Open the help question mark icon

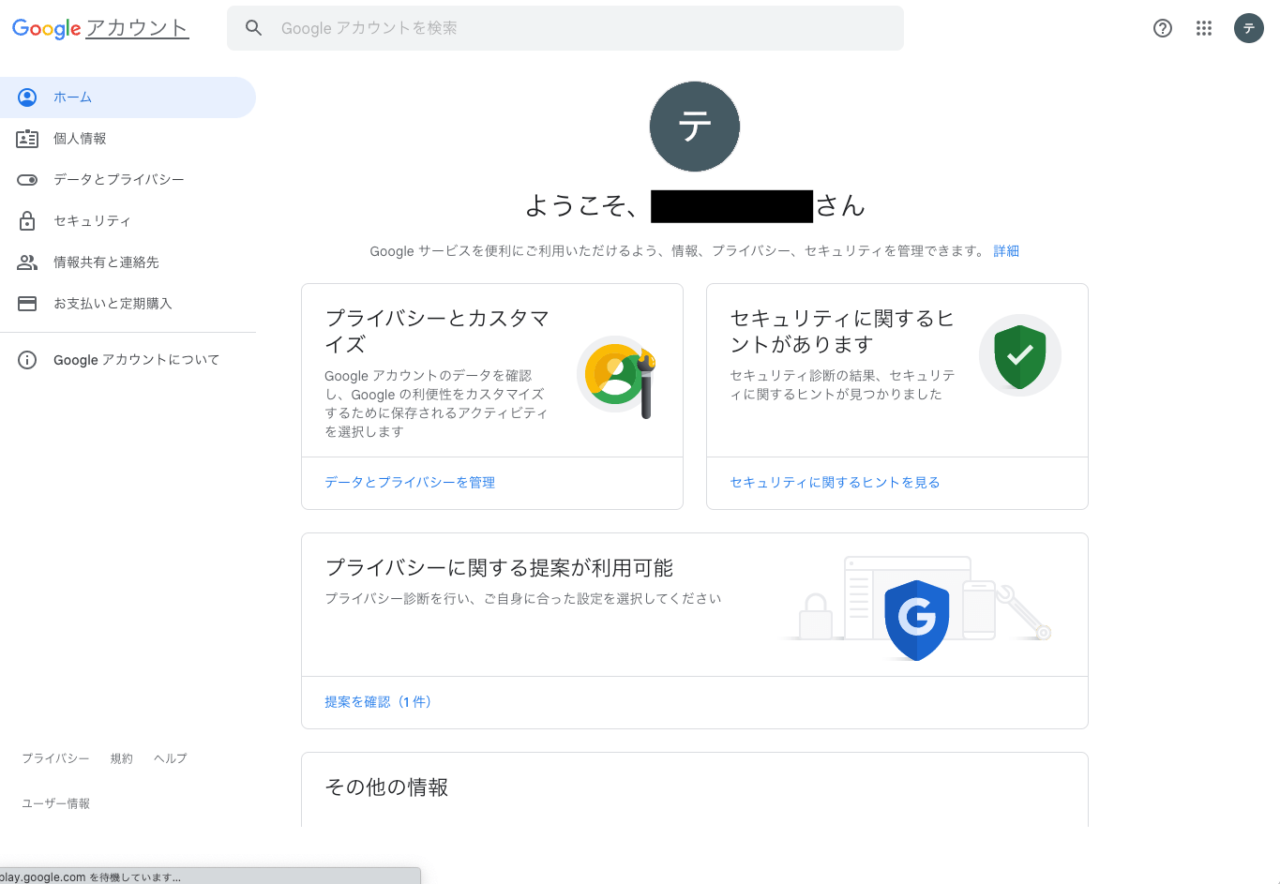[x=1162, y=28]
